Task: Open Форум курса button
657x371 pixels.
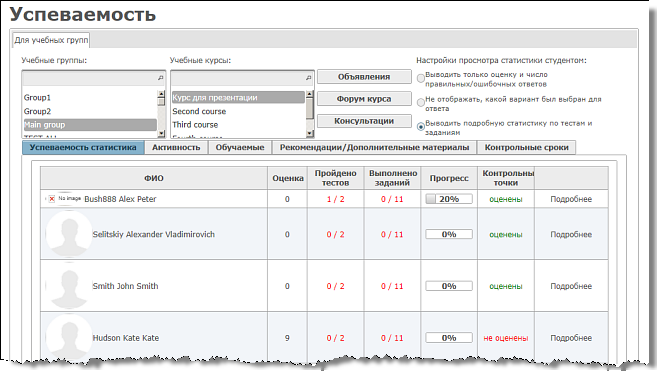Action: (x=364, y=99)
